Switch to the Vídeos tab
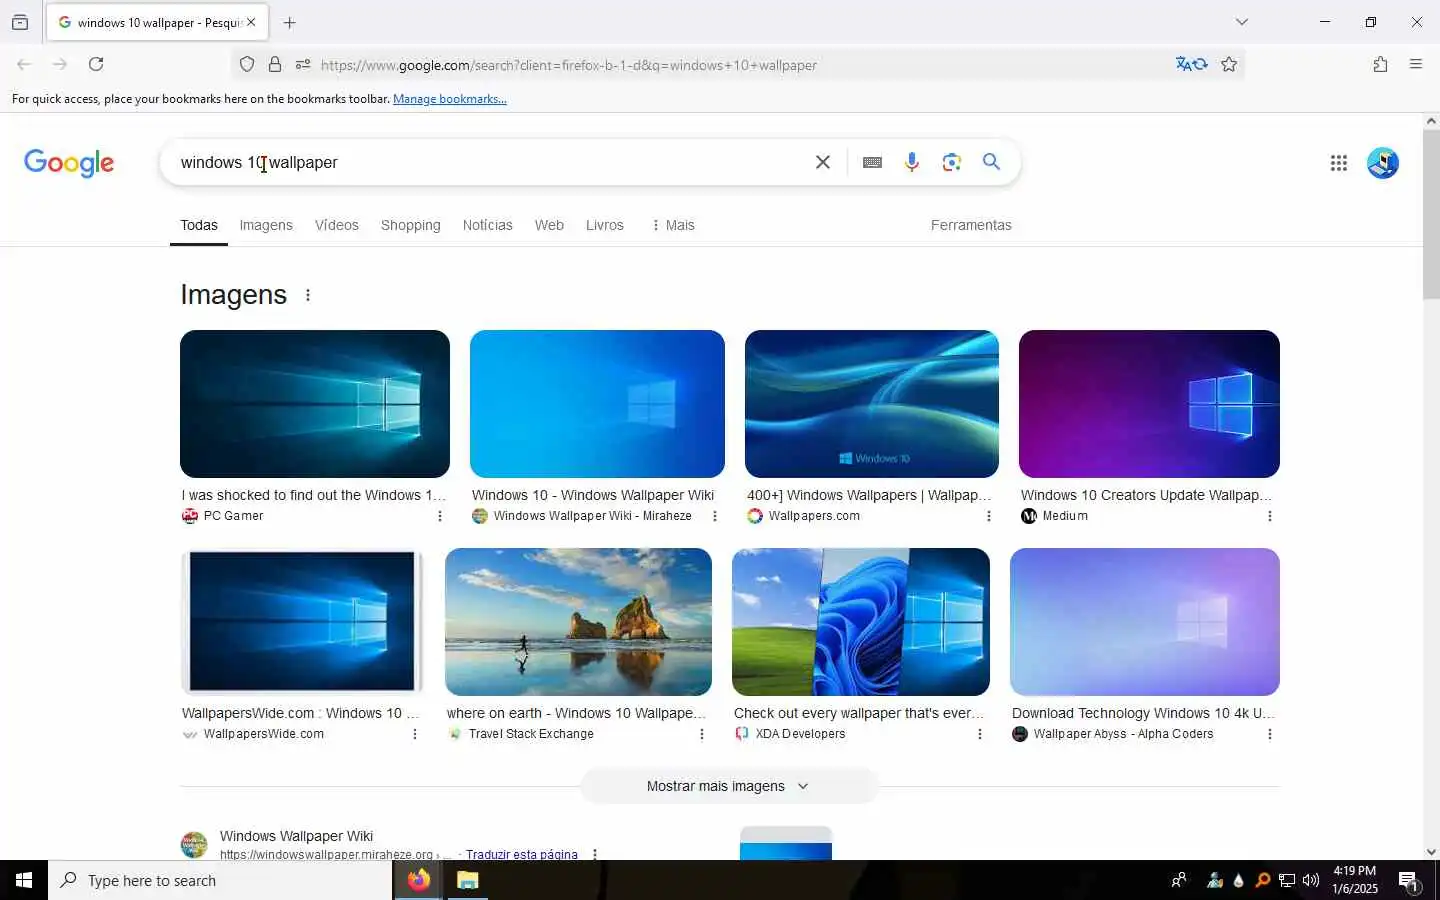This screenshot has width=1440, height=900. pos(337,225)
